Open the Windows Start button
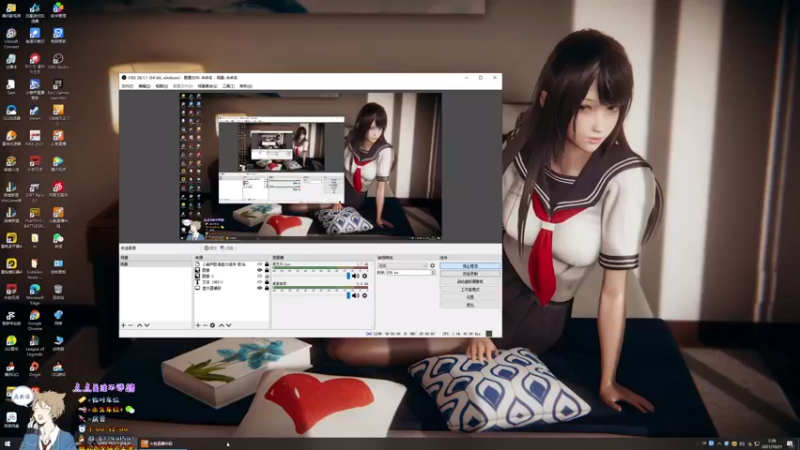Viewport: 800px width, 450px height. tap(7, 444)
